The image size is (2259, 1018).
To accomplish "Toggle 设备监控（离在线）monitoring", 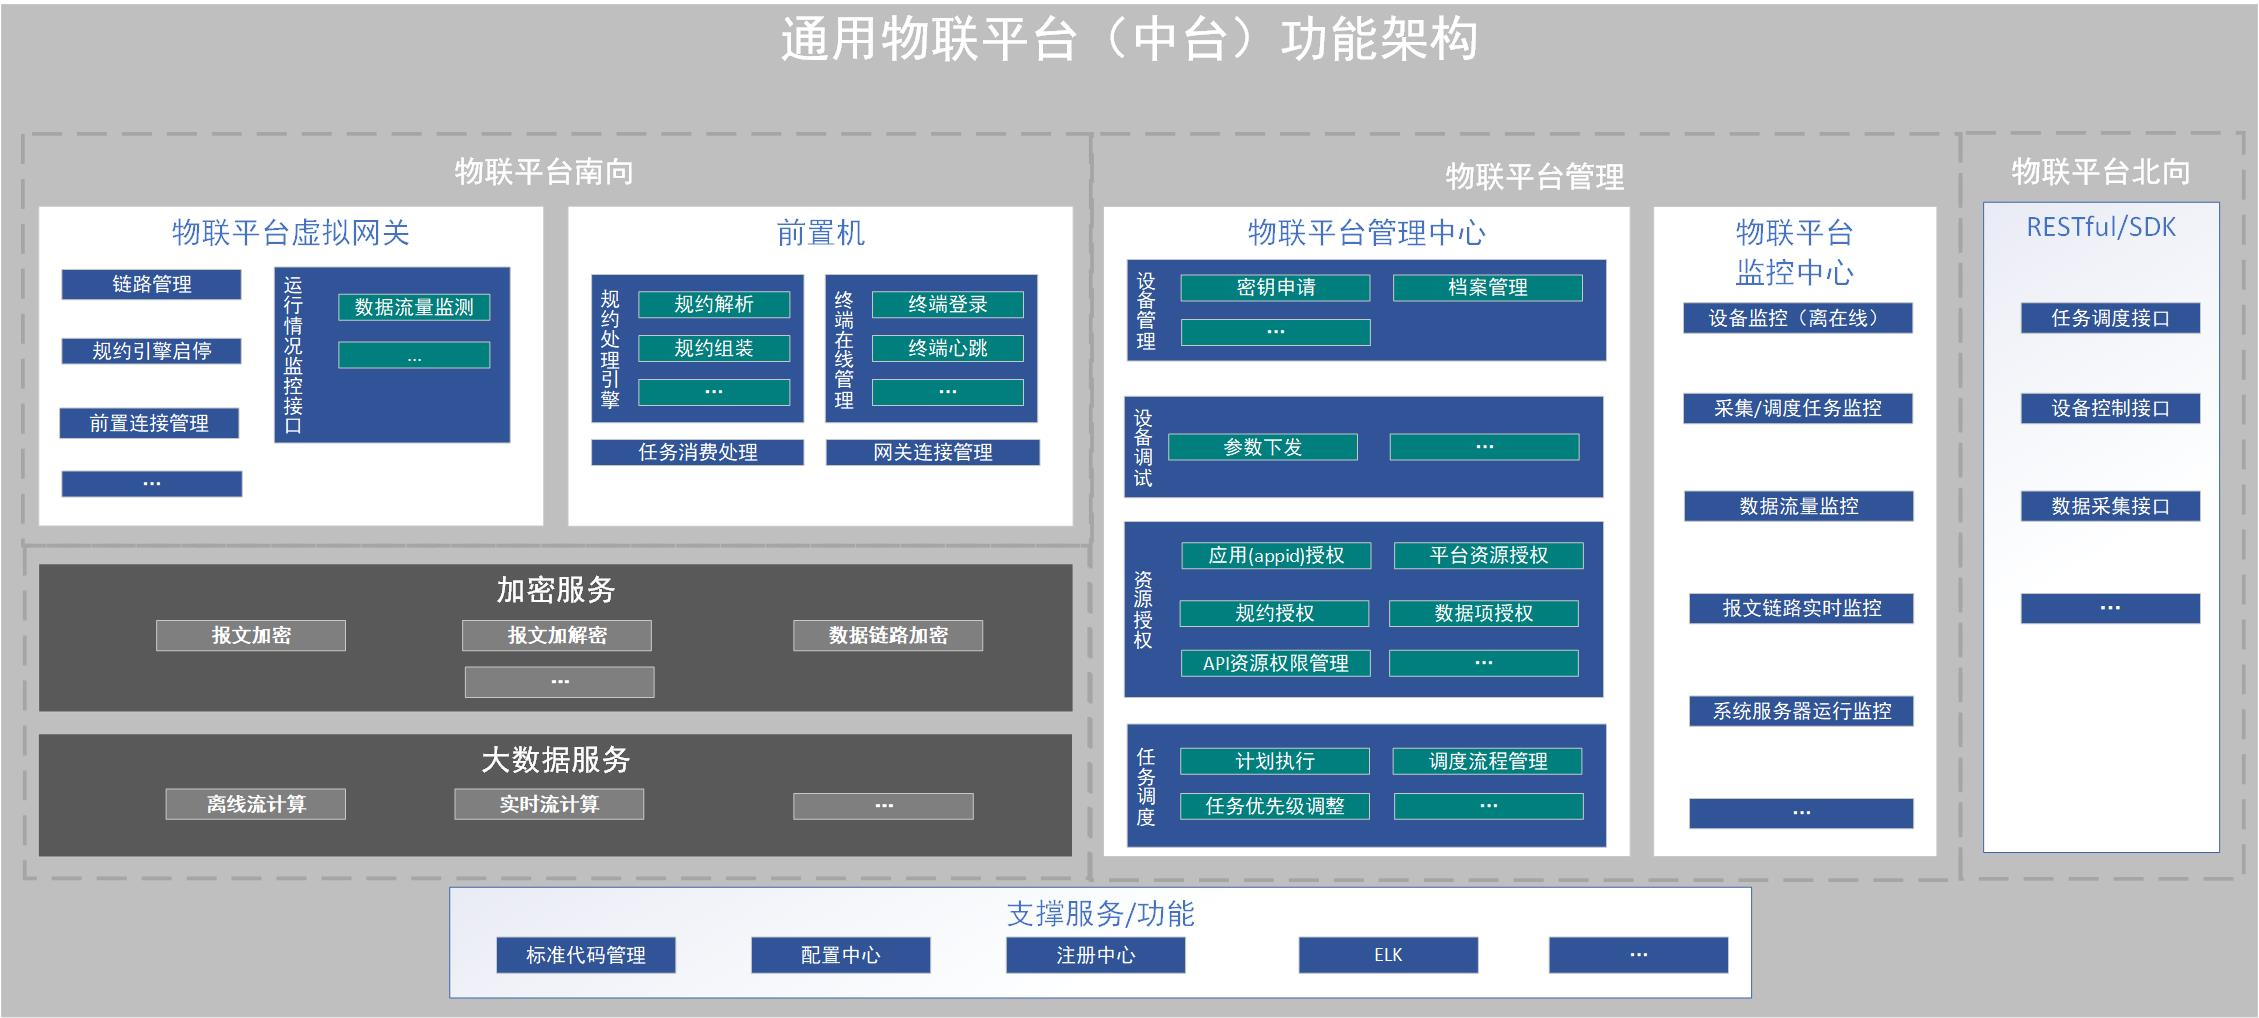I will pyautogui.click(x=1800, y=319).
